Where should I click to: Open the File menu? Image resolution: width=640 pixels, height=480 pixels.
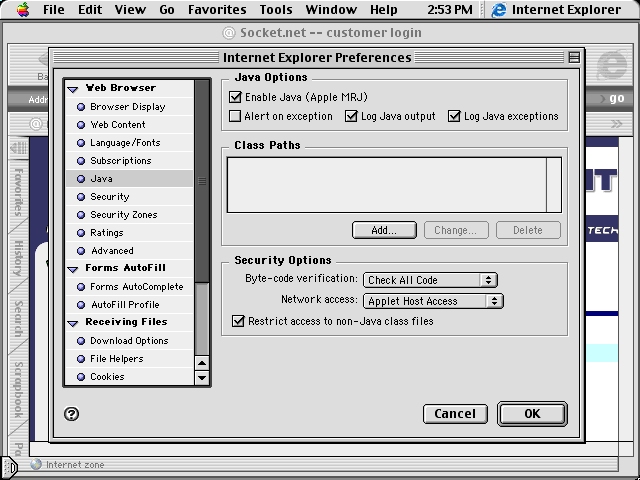(54, 9)
